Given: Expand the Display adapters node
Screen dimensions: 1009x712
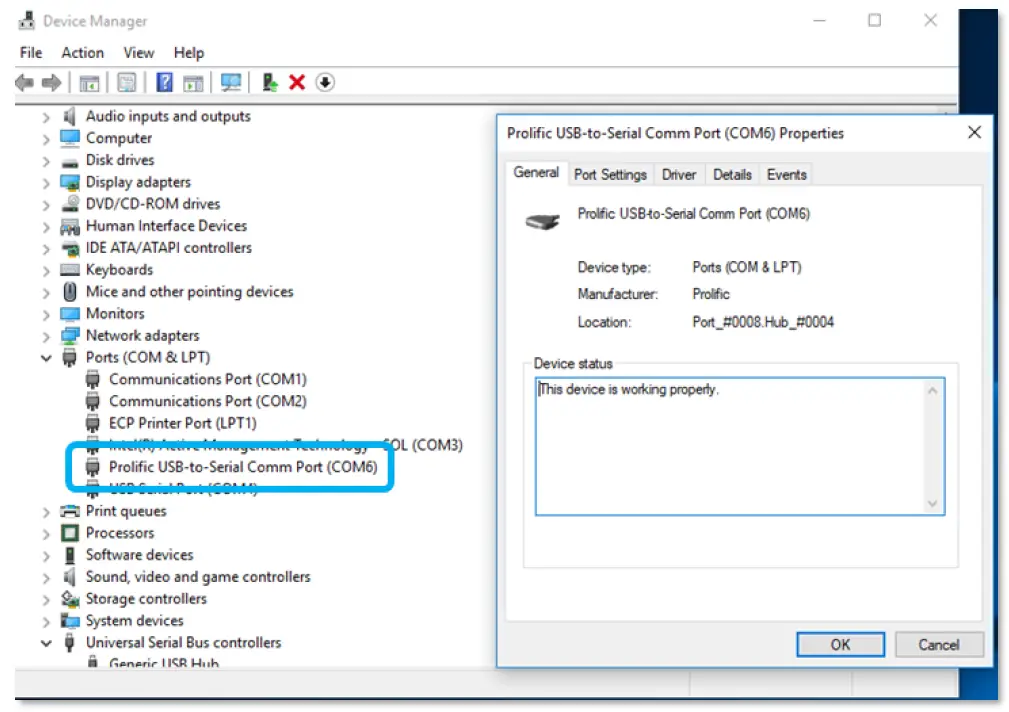Looking at the screenshot, I should (x=46, y=183).
